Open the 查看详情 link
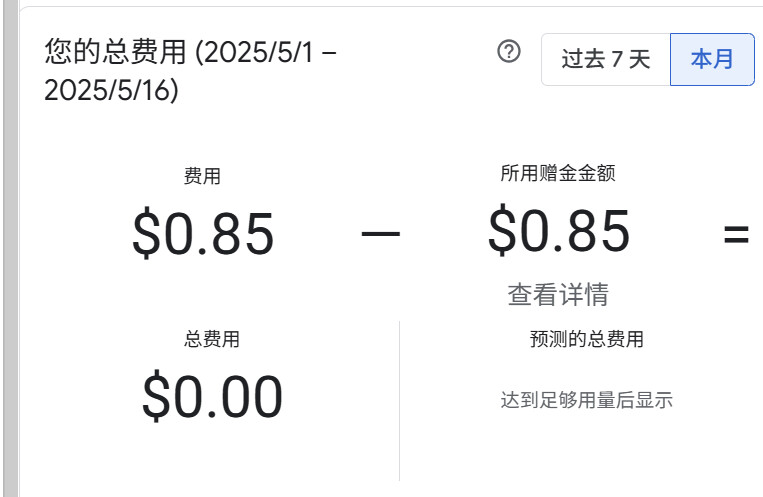This screenshot has width=763, height=497. click(x=558, y=294)
